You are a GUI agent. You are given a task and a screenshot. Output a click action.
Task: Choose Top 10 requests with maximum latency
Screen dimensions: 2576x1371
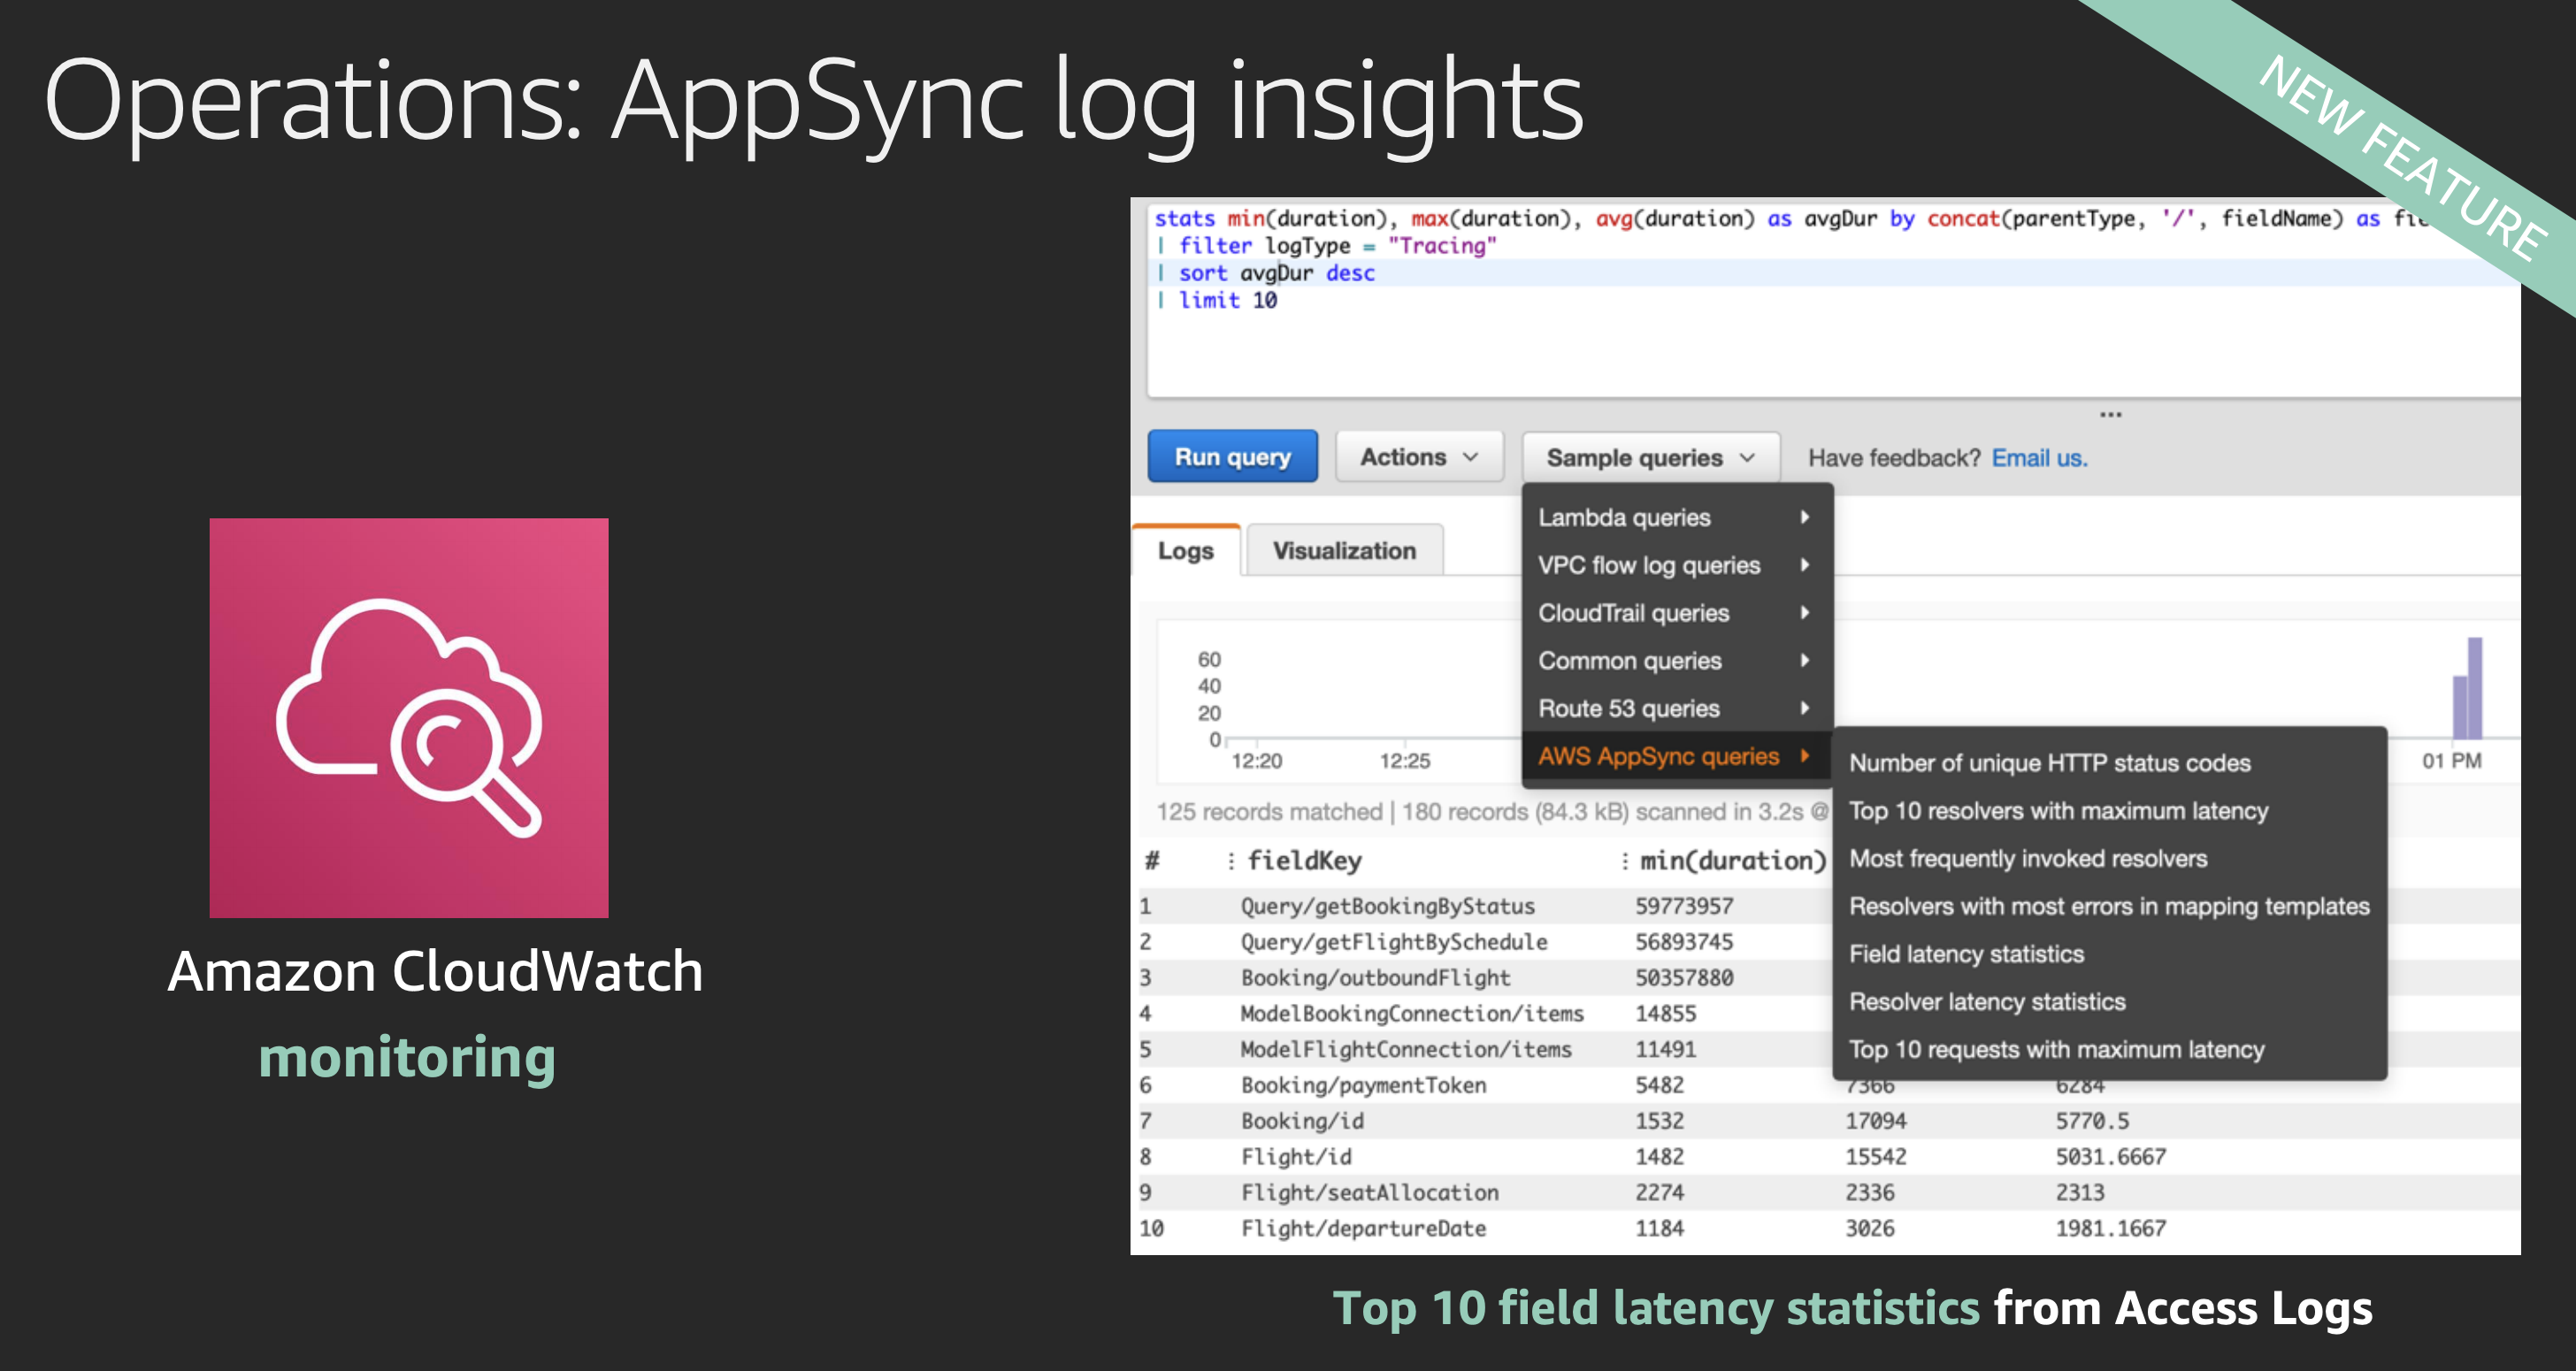pos(2109,1050)
